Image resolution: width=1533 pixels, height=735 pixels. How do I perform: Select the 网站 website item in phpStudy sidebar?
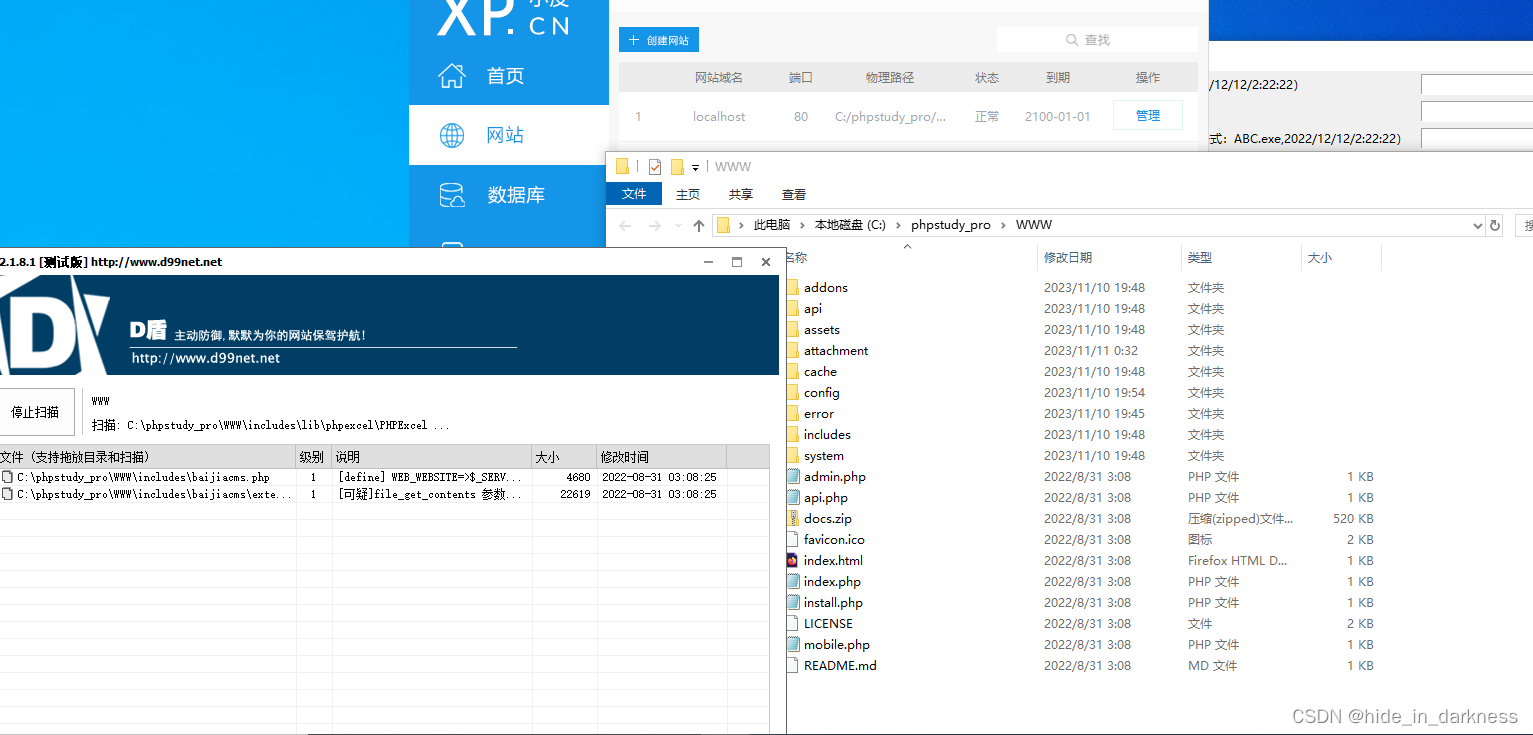click(508, 135)
